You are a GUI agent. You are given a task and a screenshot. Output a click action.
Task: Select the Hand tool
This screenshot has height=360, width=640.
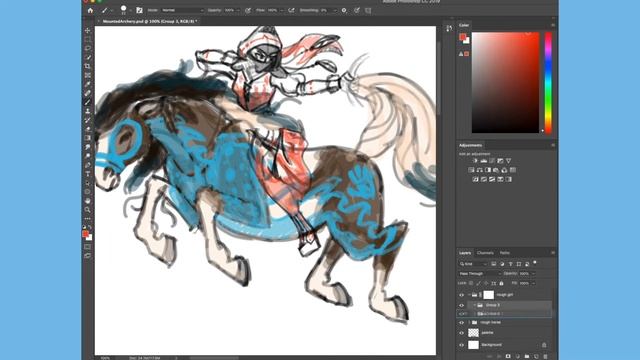(x=87, y=201)
